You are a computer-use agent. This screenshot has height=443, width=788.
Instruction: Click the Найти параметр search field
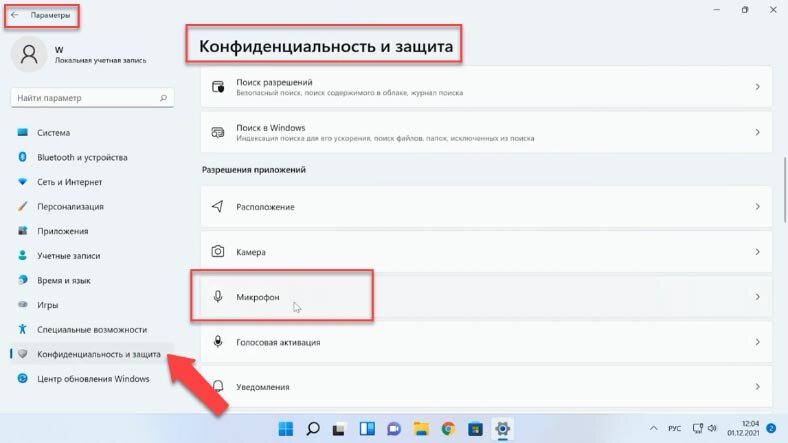92,98
